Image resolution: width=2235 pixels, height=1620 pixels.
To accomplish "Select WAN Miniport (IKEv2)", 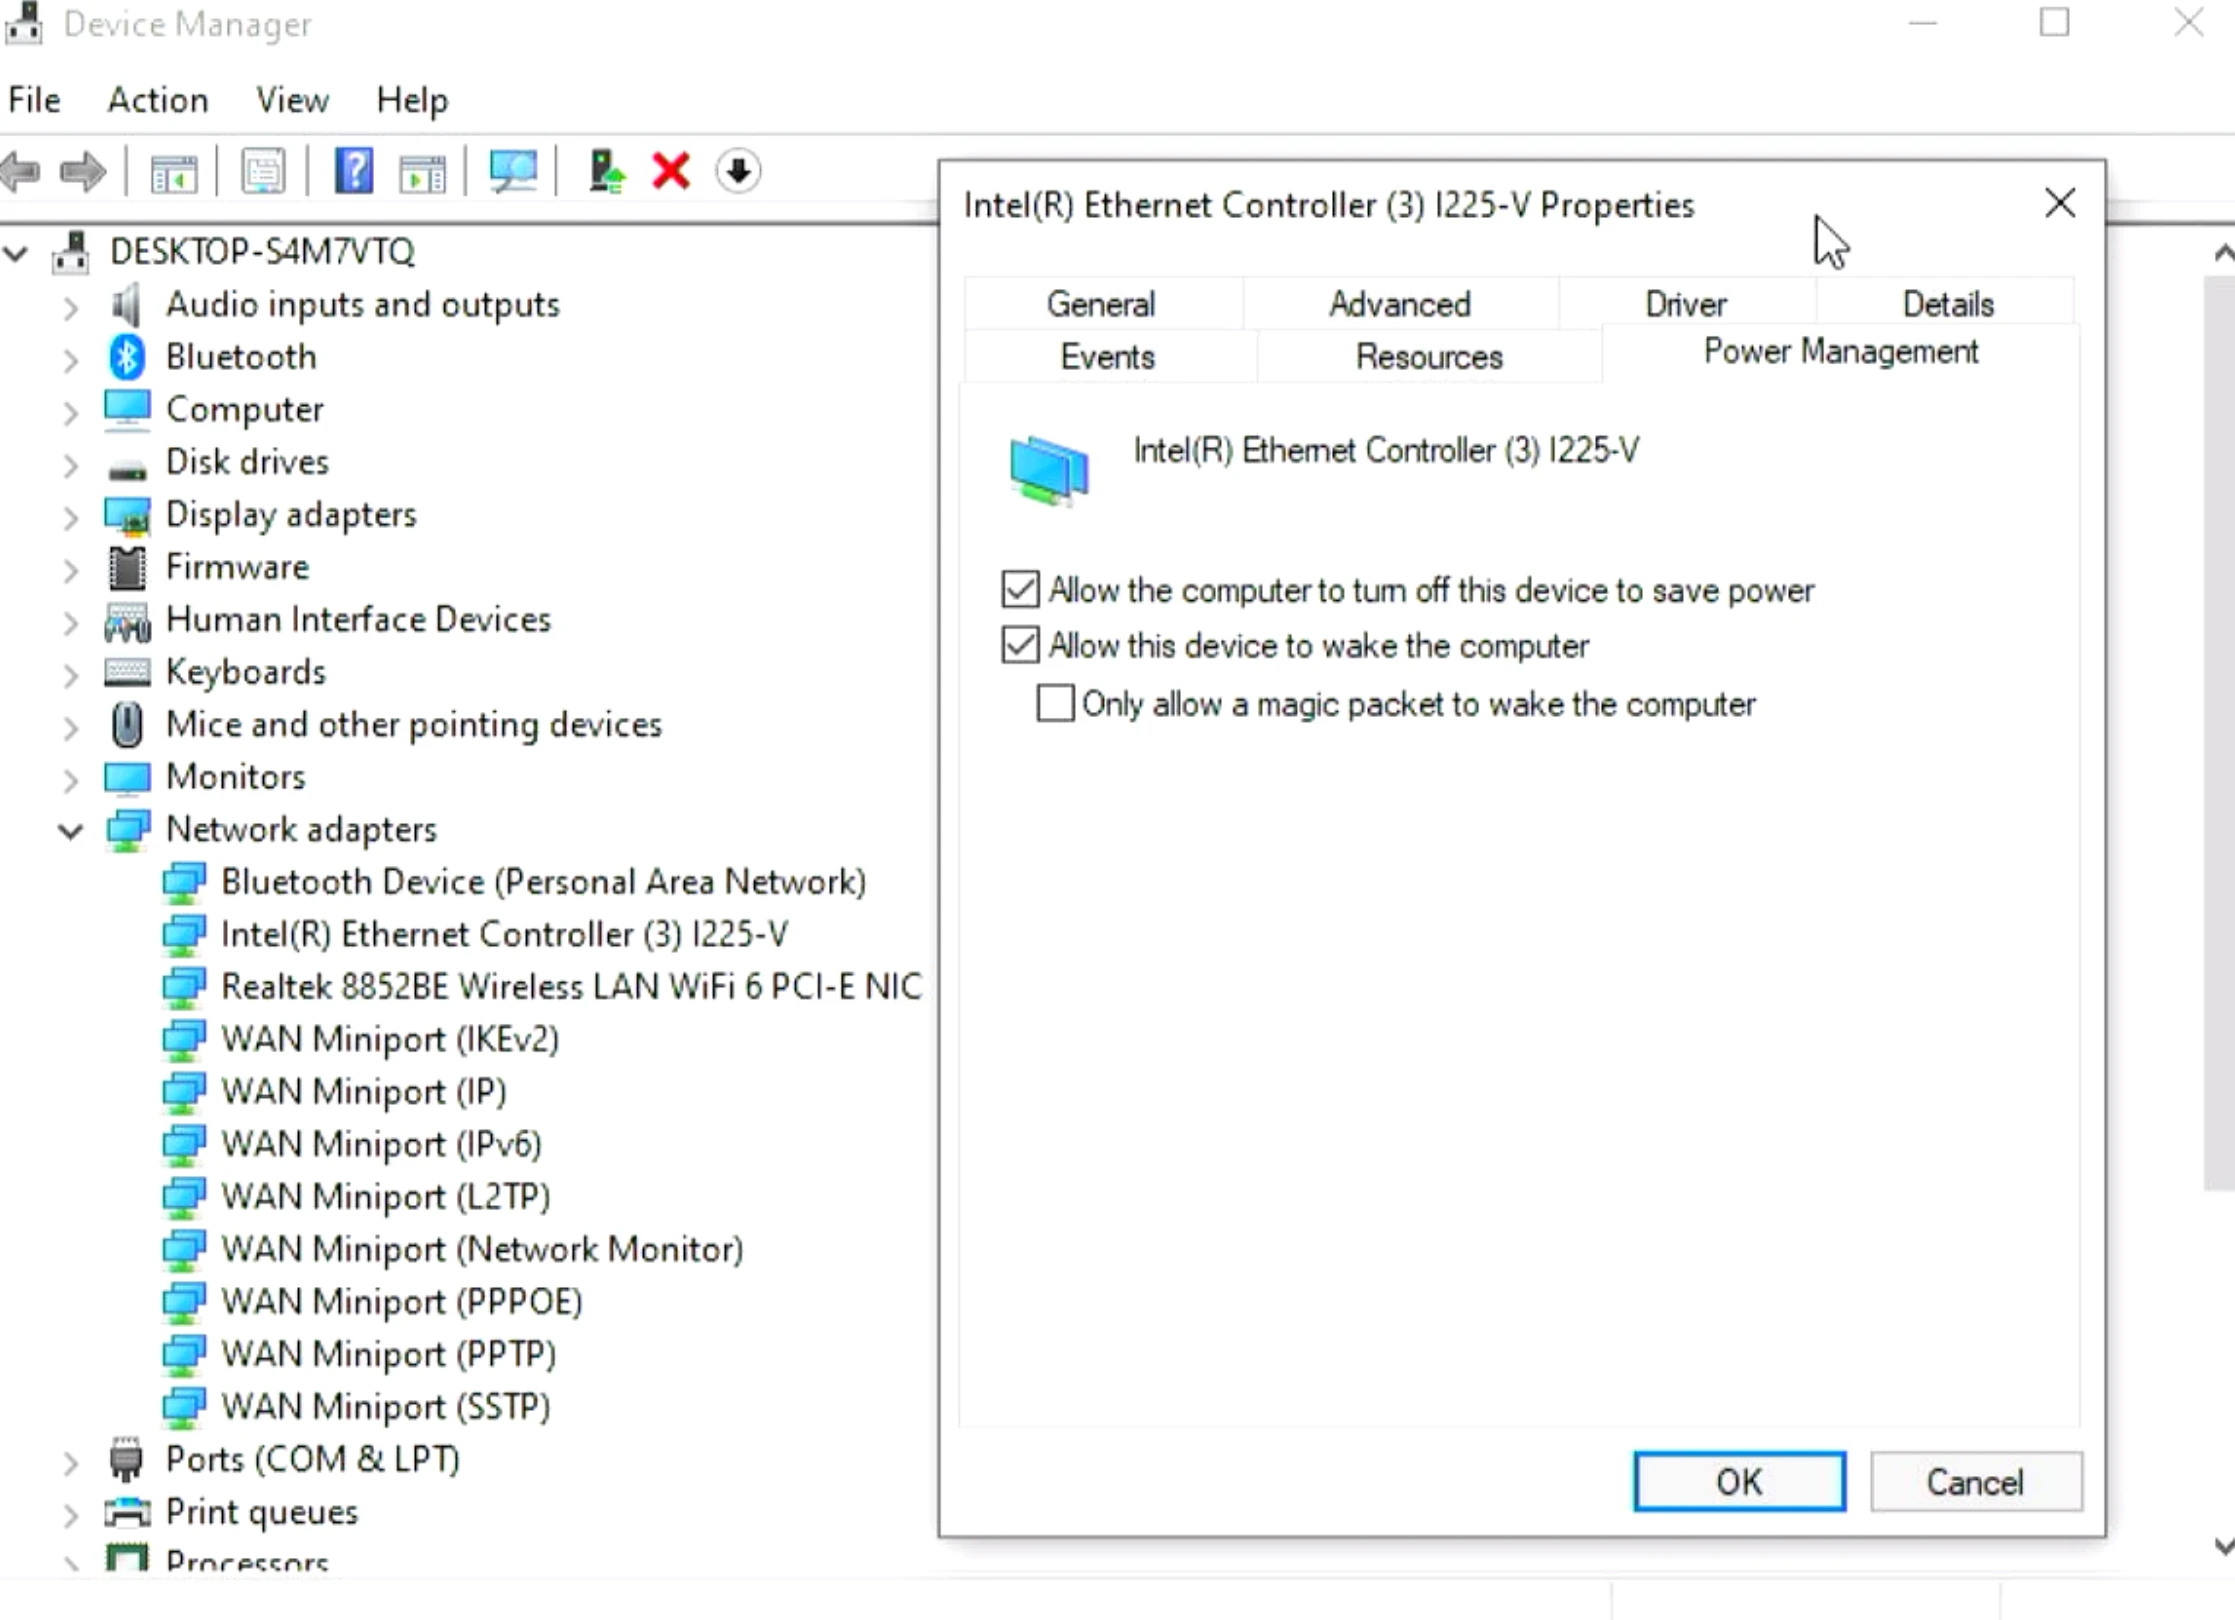I will pos(390,1039).
